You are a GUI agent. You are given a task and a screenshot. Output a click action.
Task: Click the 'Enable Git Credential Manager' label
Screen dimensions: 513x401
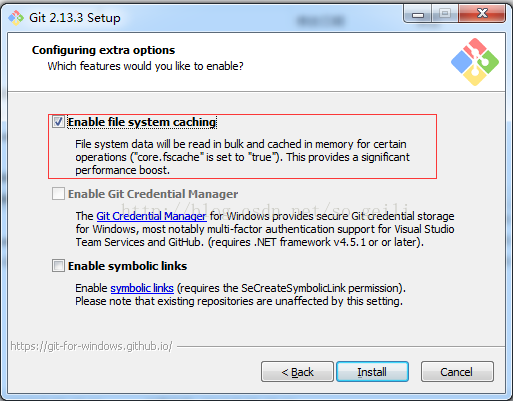153,194
